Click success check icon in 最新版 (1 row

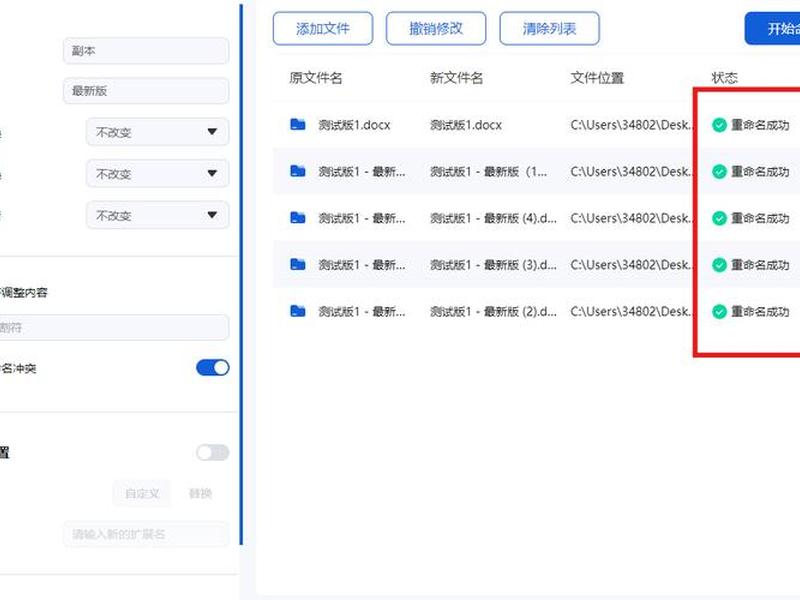719,171
